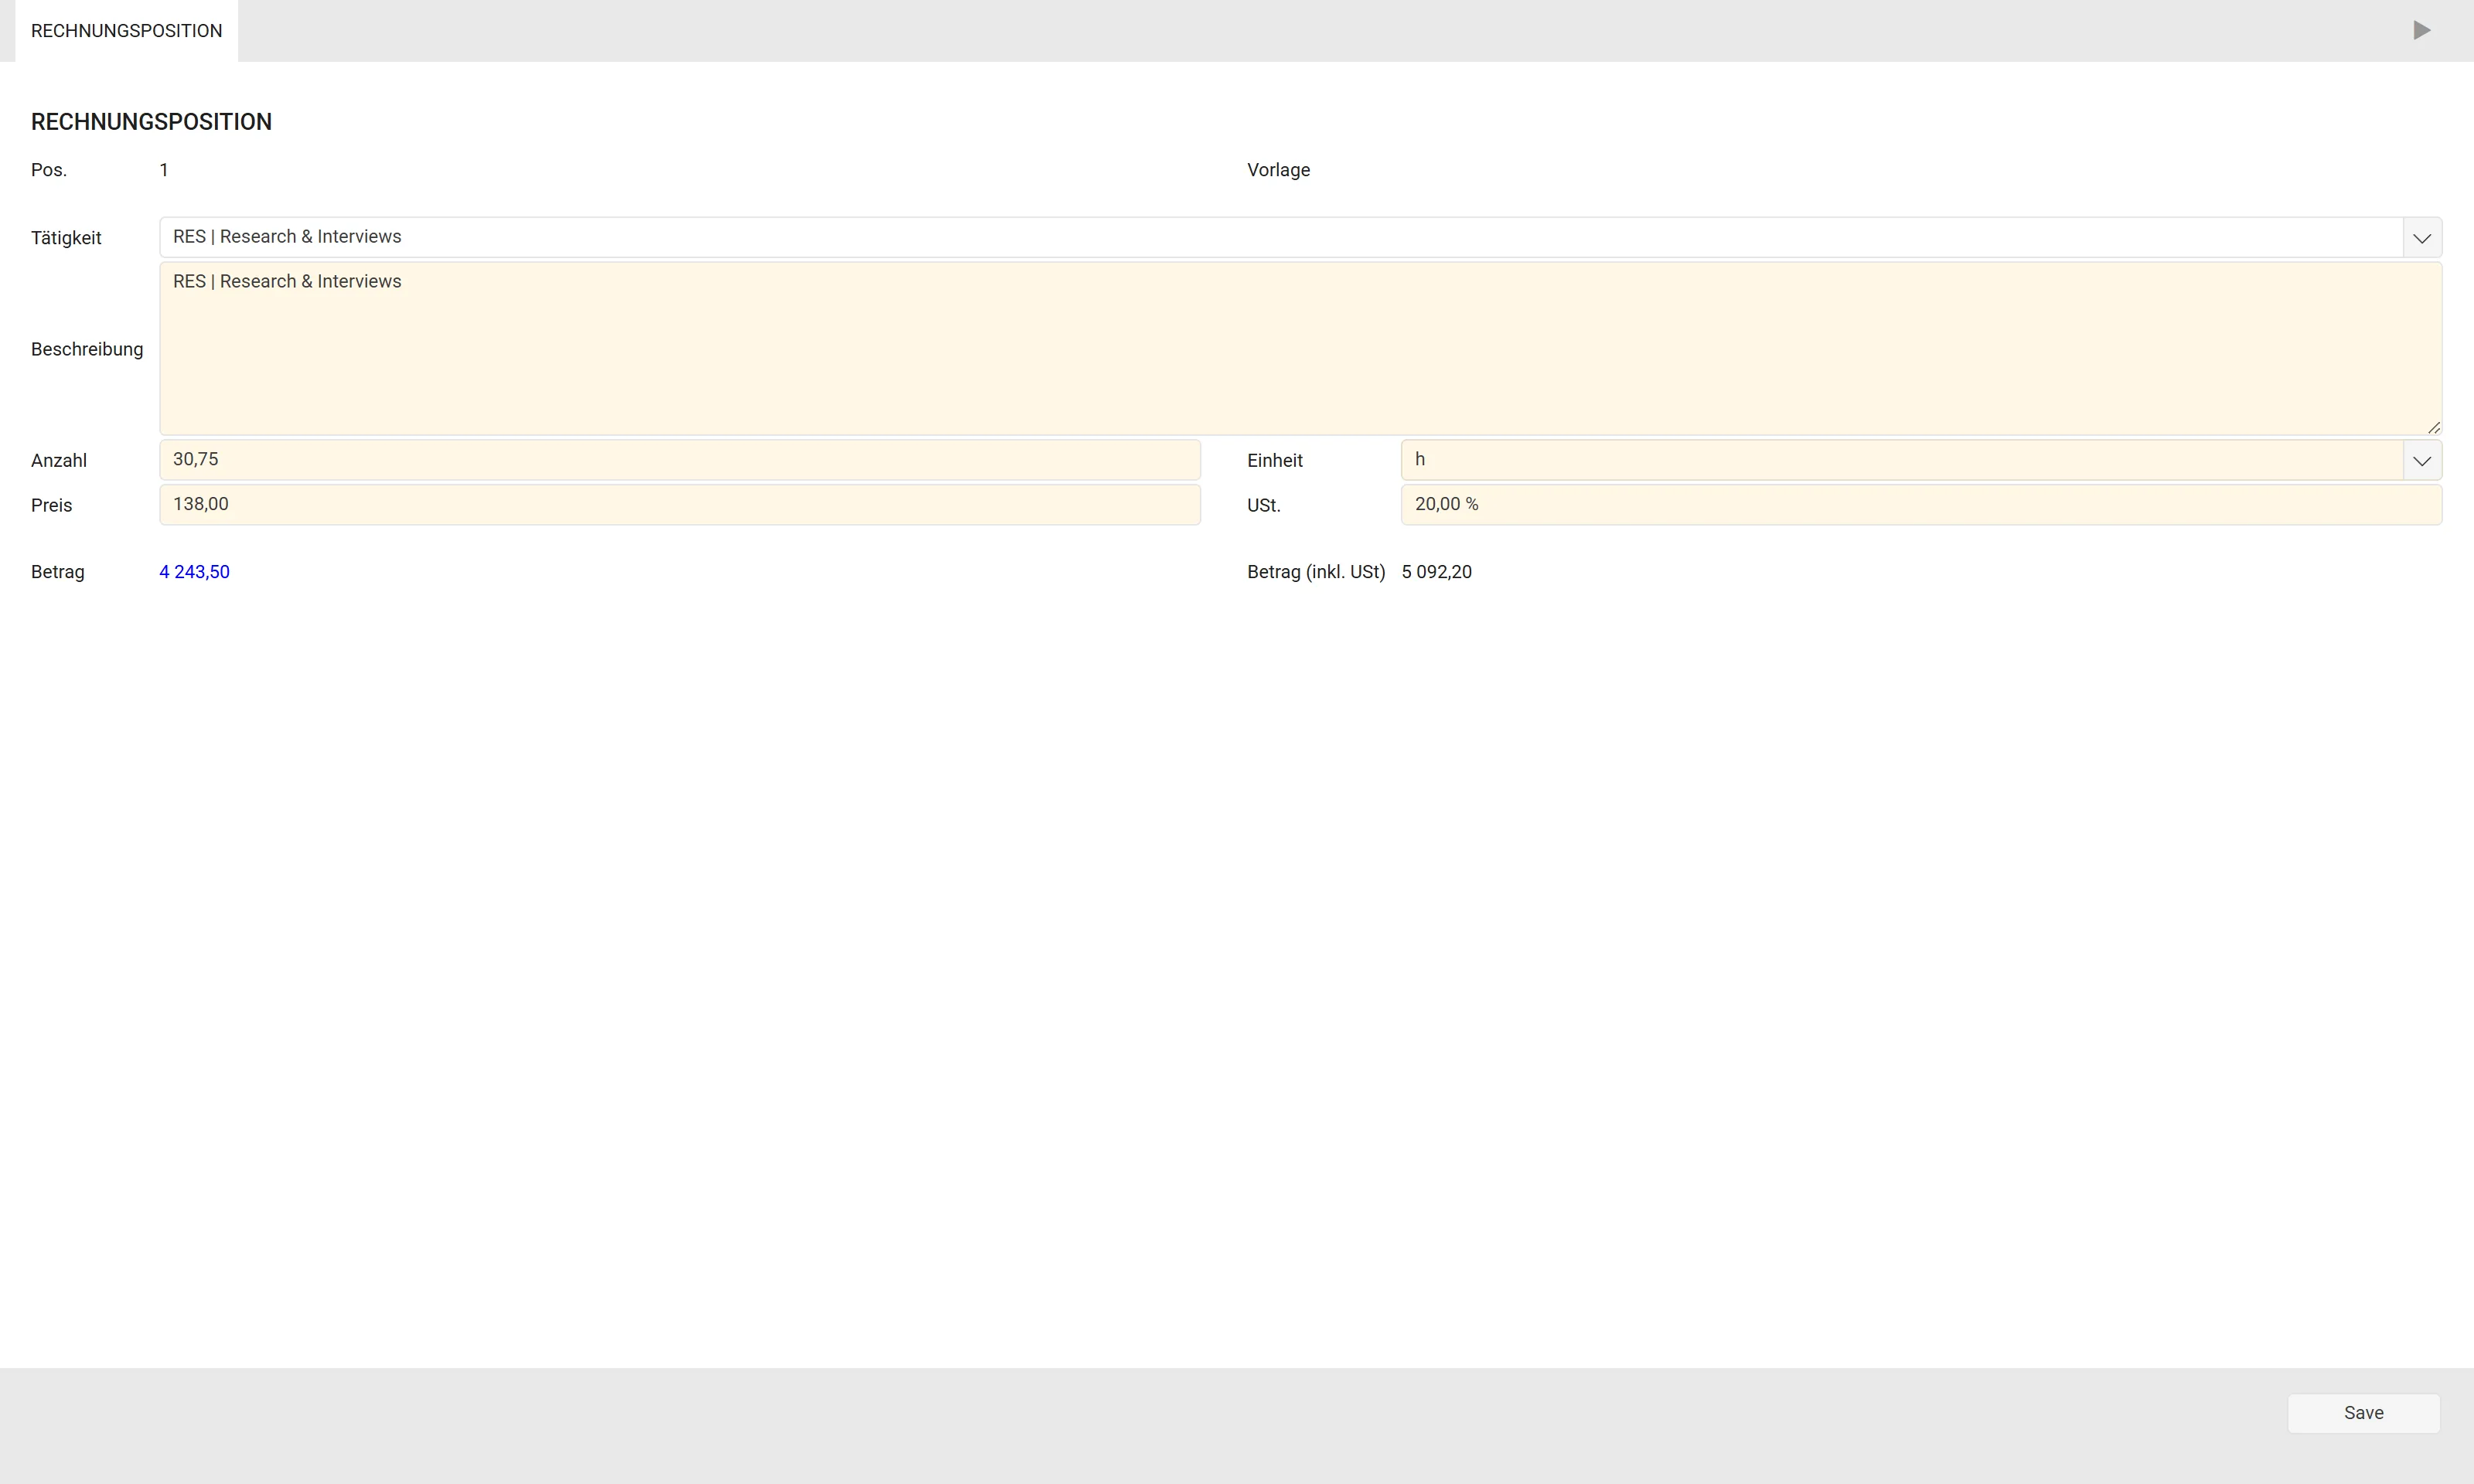
Task: Save the invoice position
Action: click(x=2363, y=1413)
